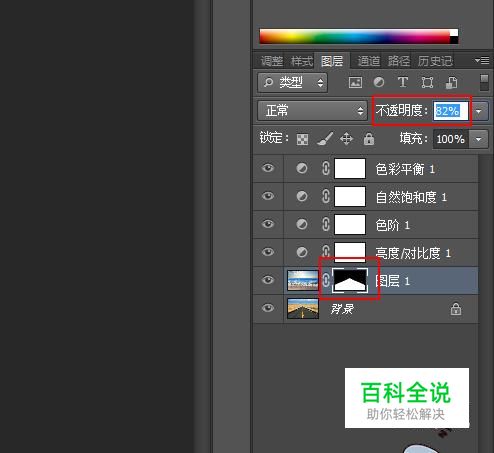The height and width of the screenshot is (453, 494).
Task: Click the 不透明度 value field
Action: [x=451, y=111]
